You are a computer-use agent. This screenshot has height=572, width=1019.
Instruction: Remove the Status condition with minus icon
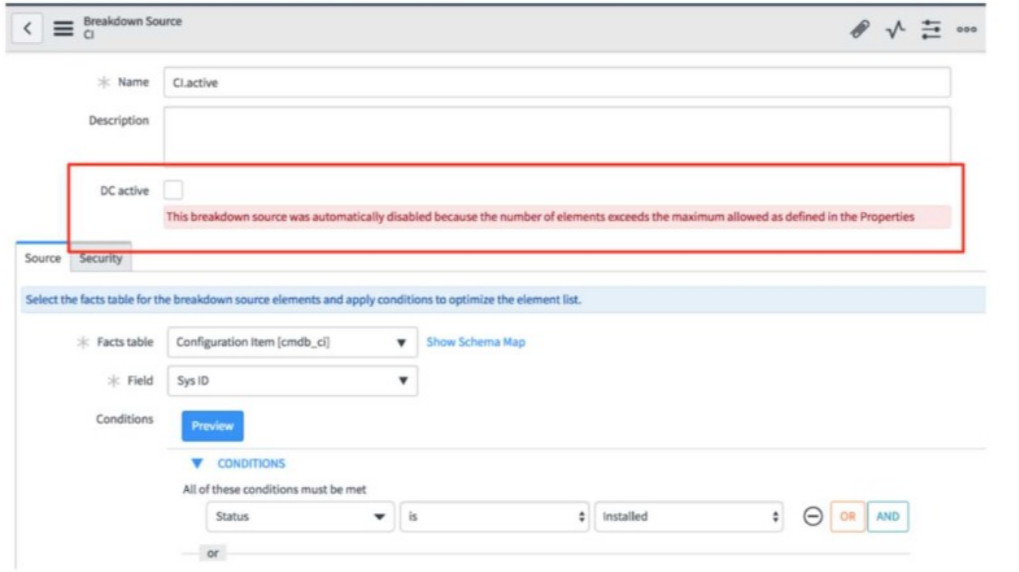pyautogui.click(x=813, y=517)
